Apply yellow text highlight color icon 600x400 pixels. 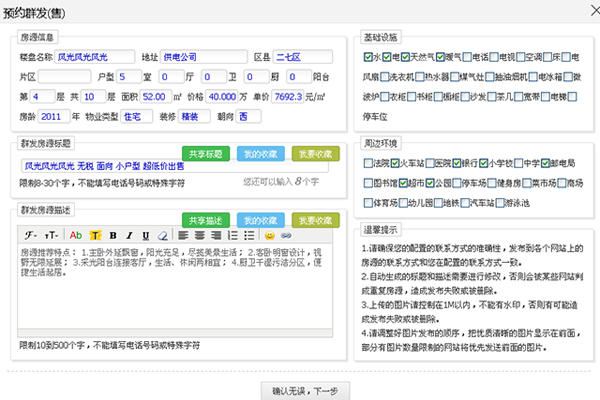pyautogui.click(x=95, y=235)
